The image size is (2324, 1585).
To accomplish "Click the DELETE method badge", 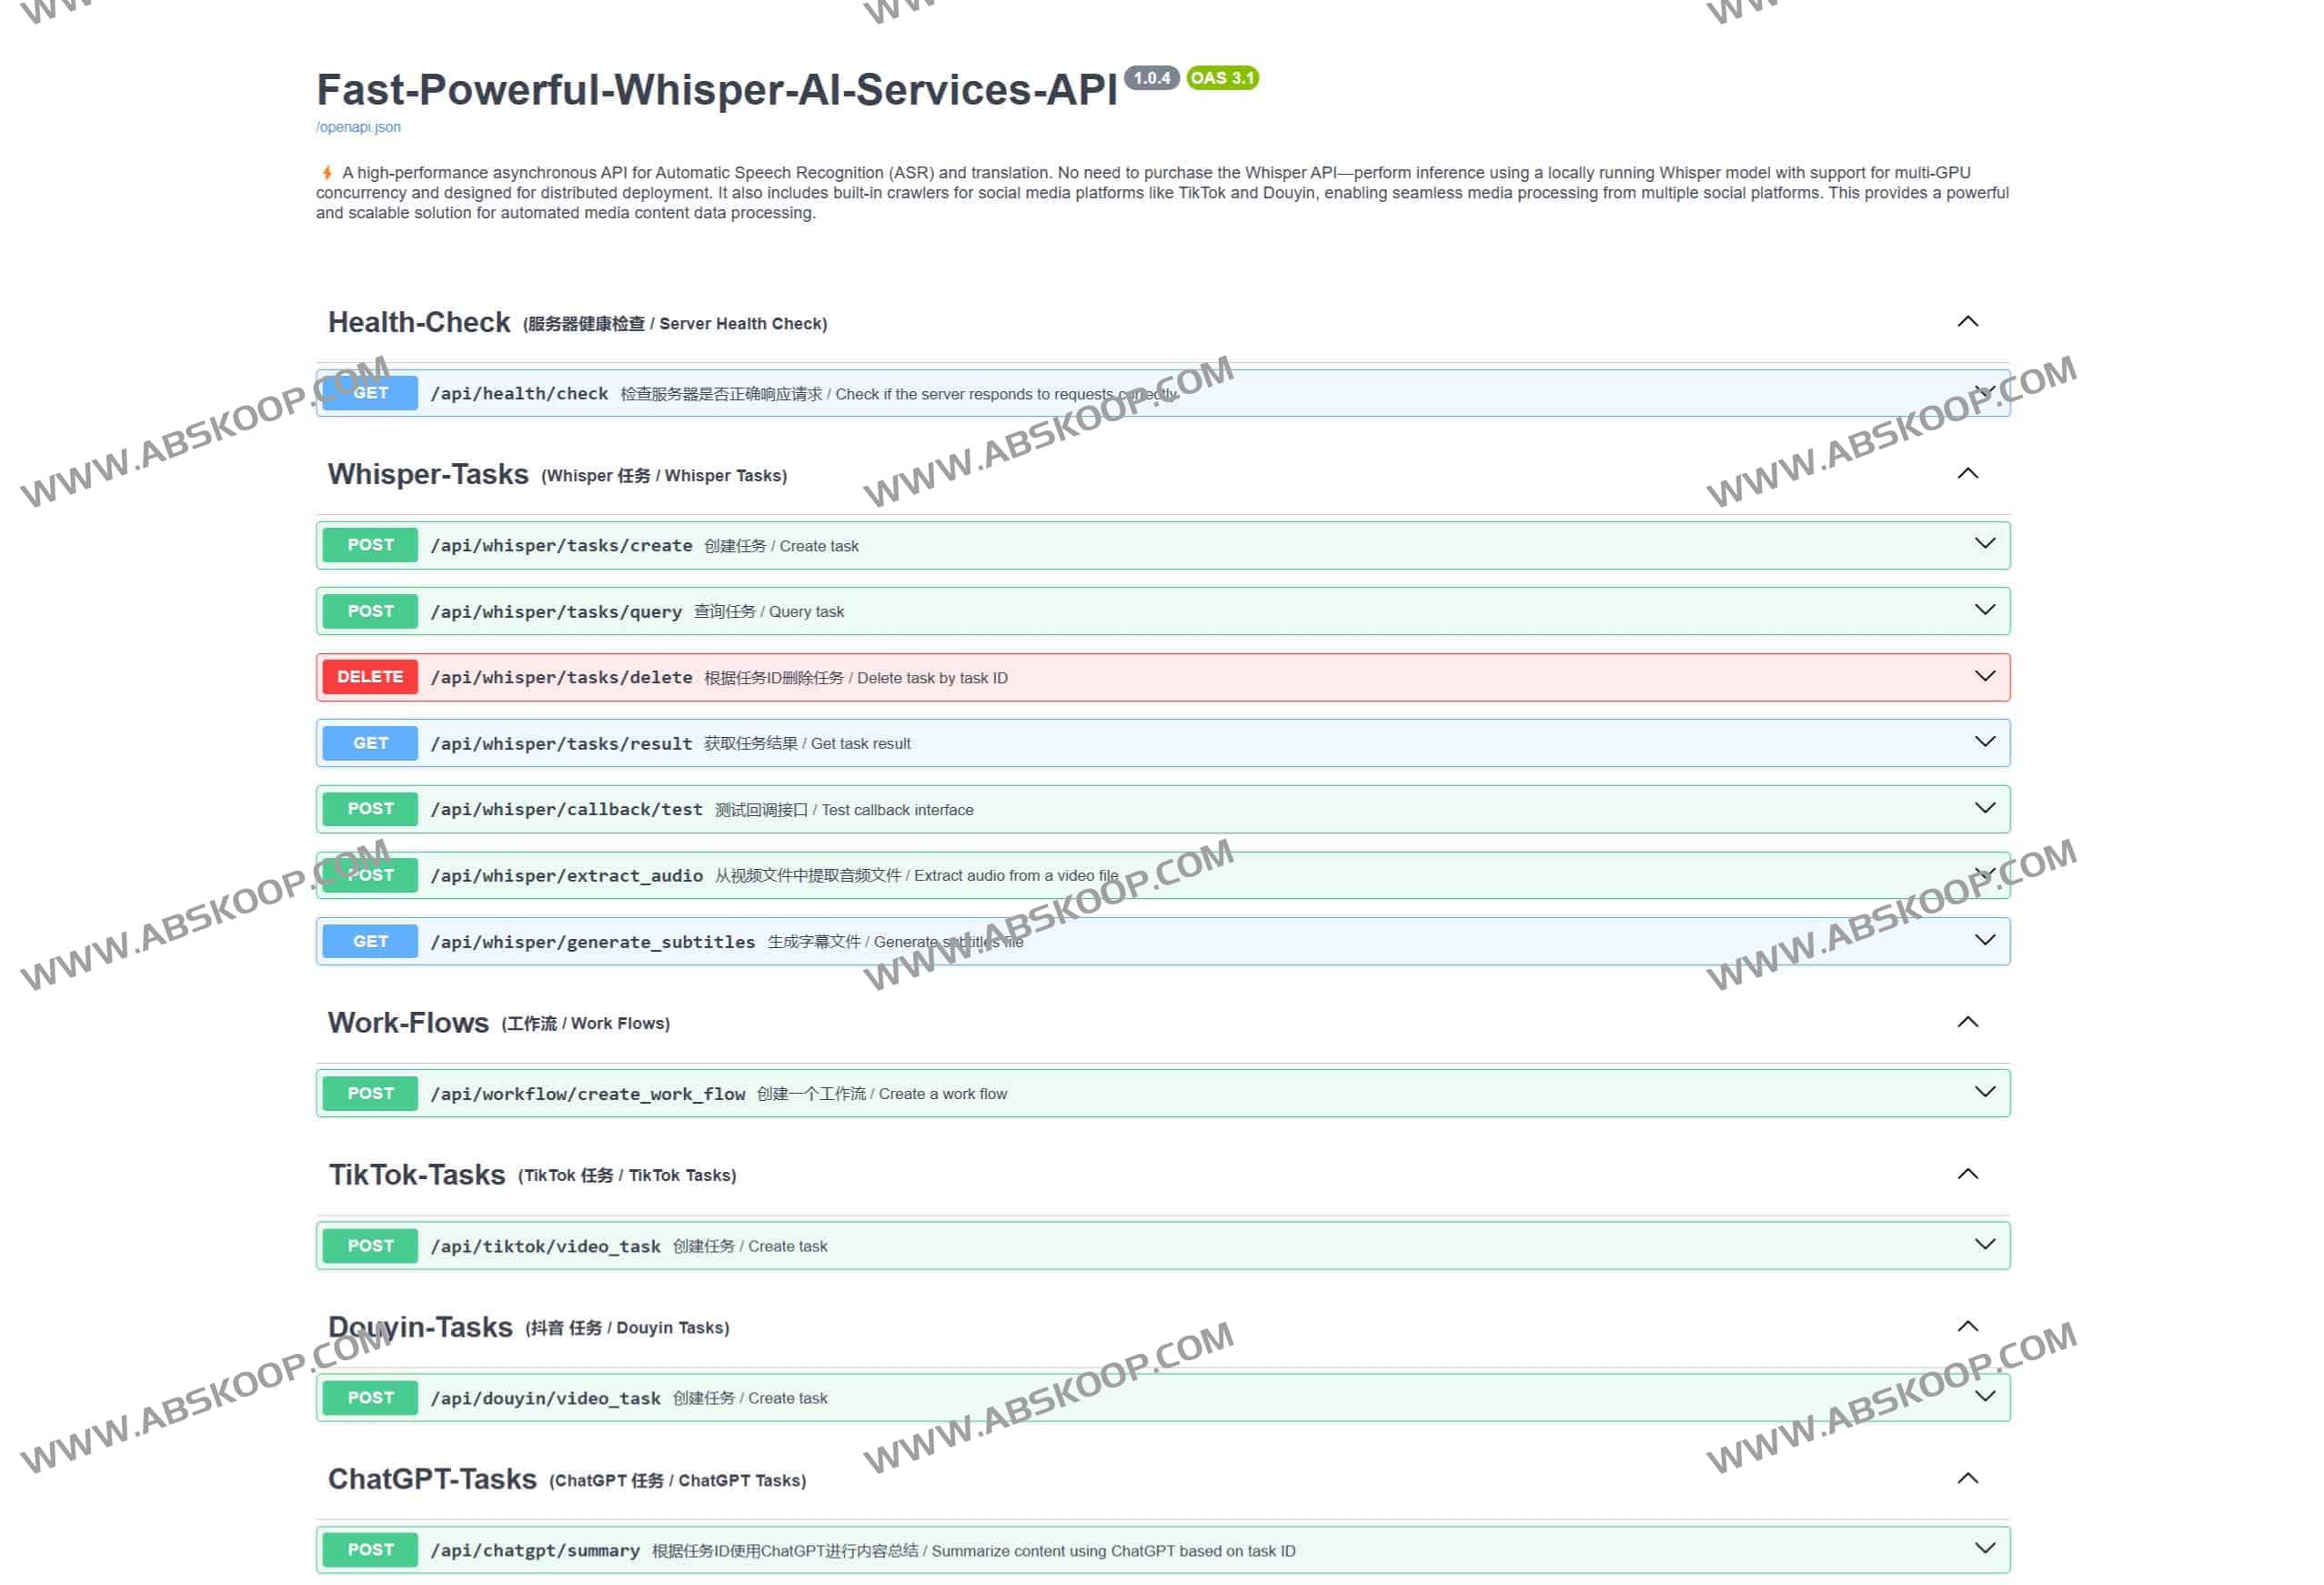I will click(x=370, y=677).
